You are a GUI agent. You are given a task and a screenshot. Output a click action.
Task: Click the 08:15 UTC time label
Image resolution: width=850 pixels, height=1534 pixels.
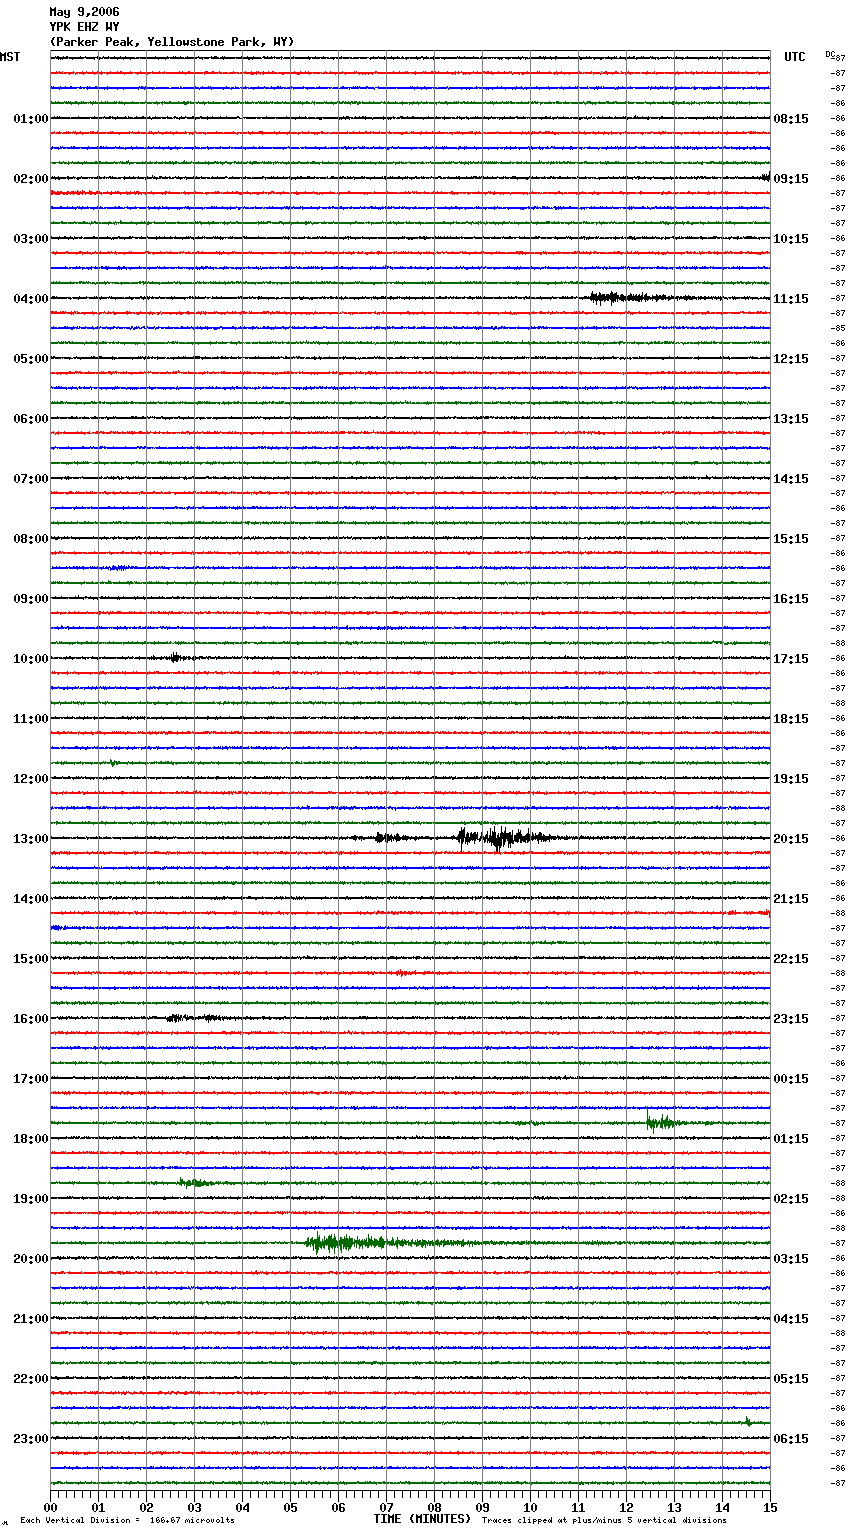(x=791, y=119)
